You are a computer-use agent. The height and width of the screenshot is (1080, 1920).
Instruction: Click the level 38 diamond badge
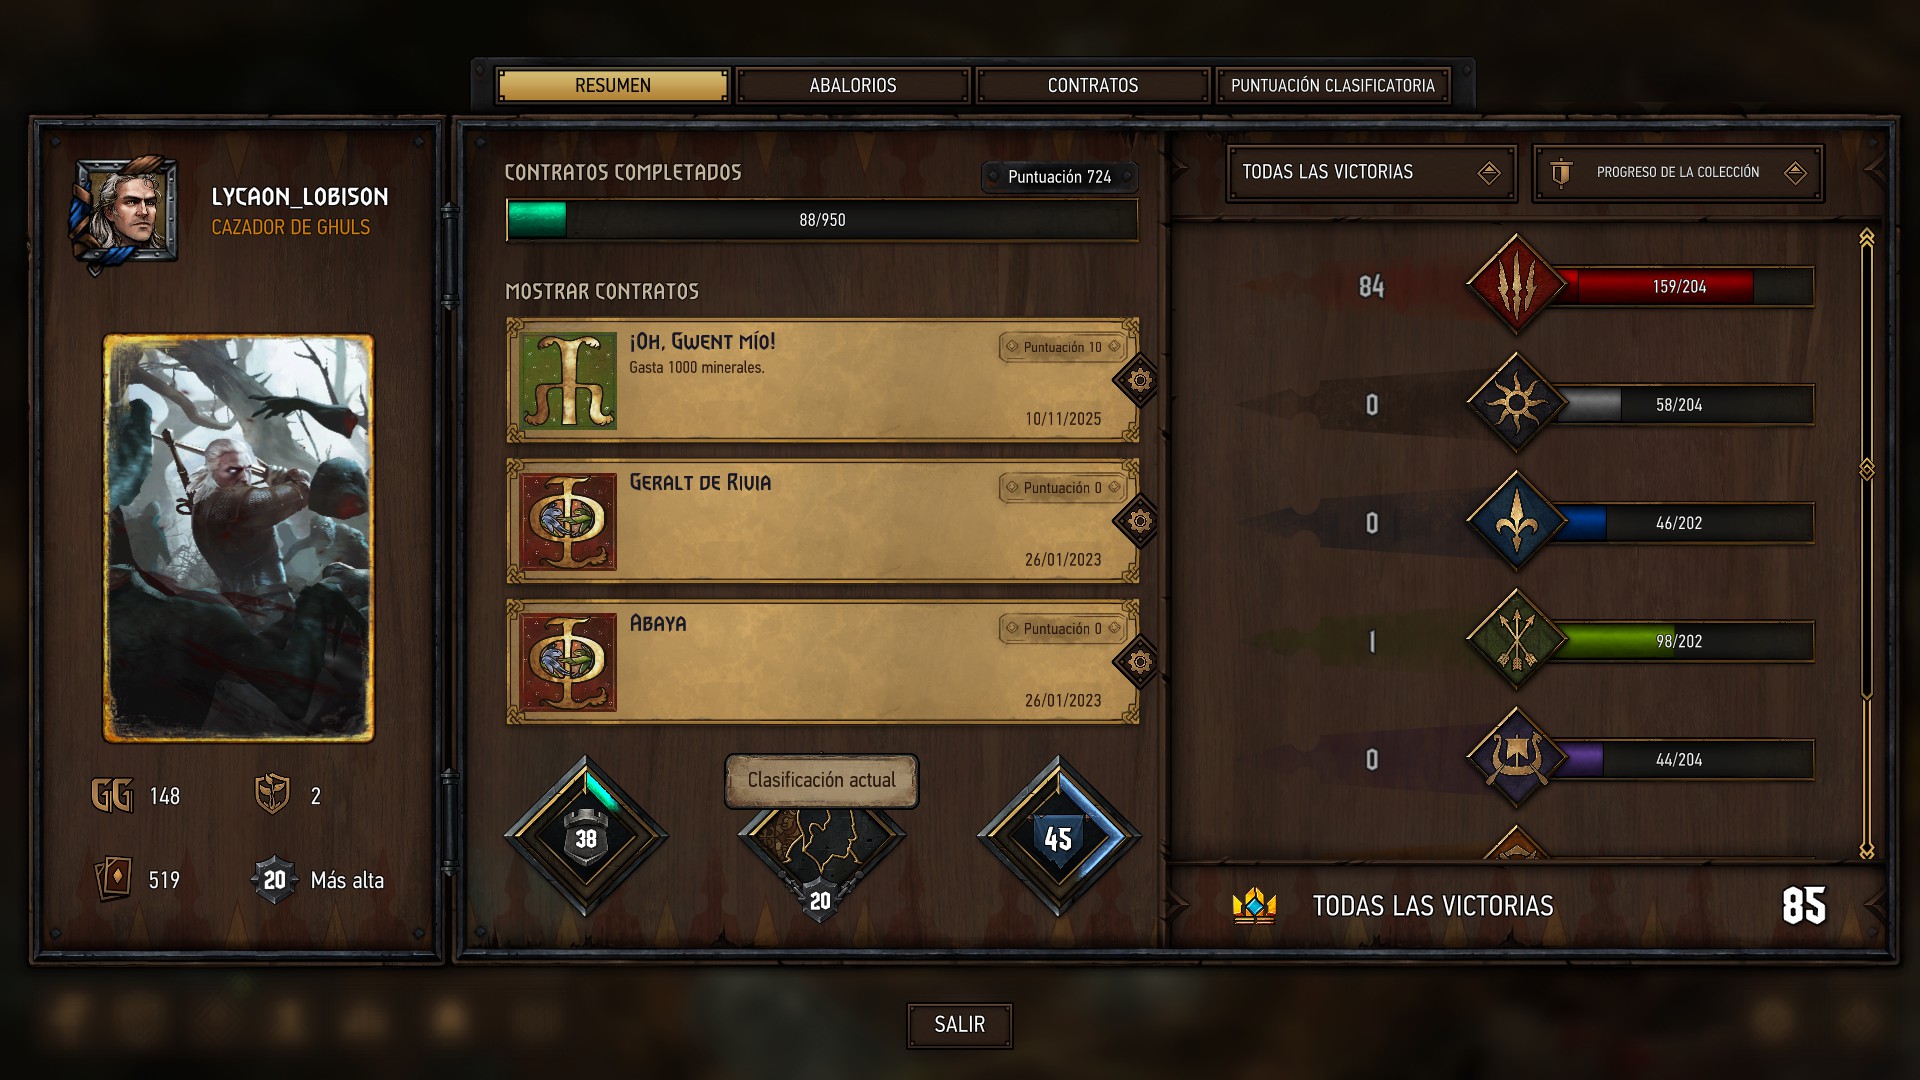(586, 836)
